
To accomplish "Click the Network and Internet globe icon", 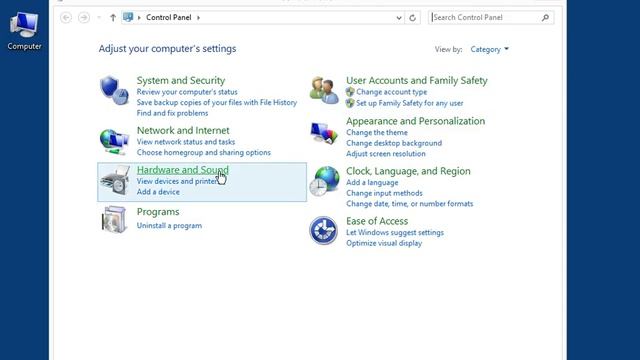I will pos(114,141).
